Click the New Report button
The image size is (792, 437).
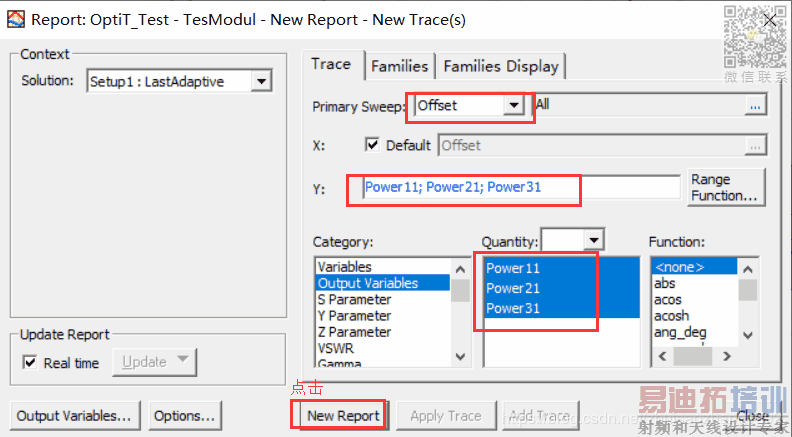(x=343, y=415)
